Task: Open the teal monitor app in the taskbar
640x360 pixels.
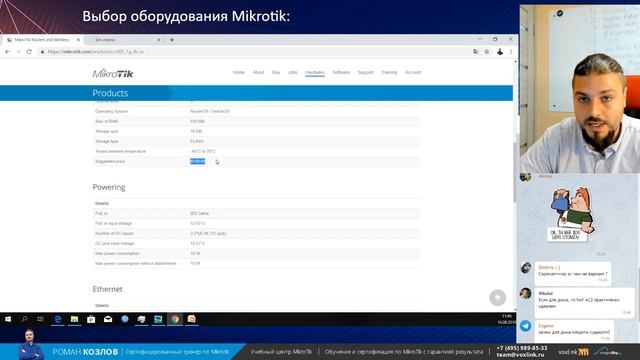Action: click(x=158, y=319)
